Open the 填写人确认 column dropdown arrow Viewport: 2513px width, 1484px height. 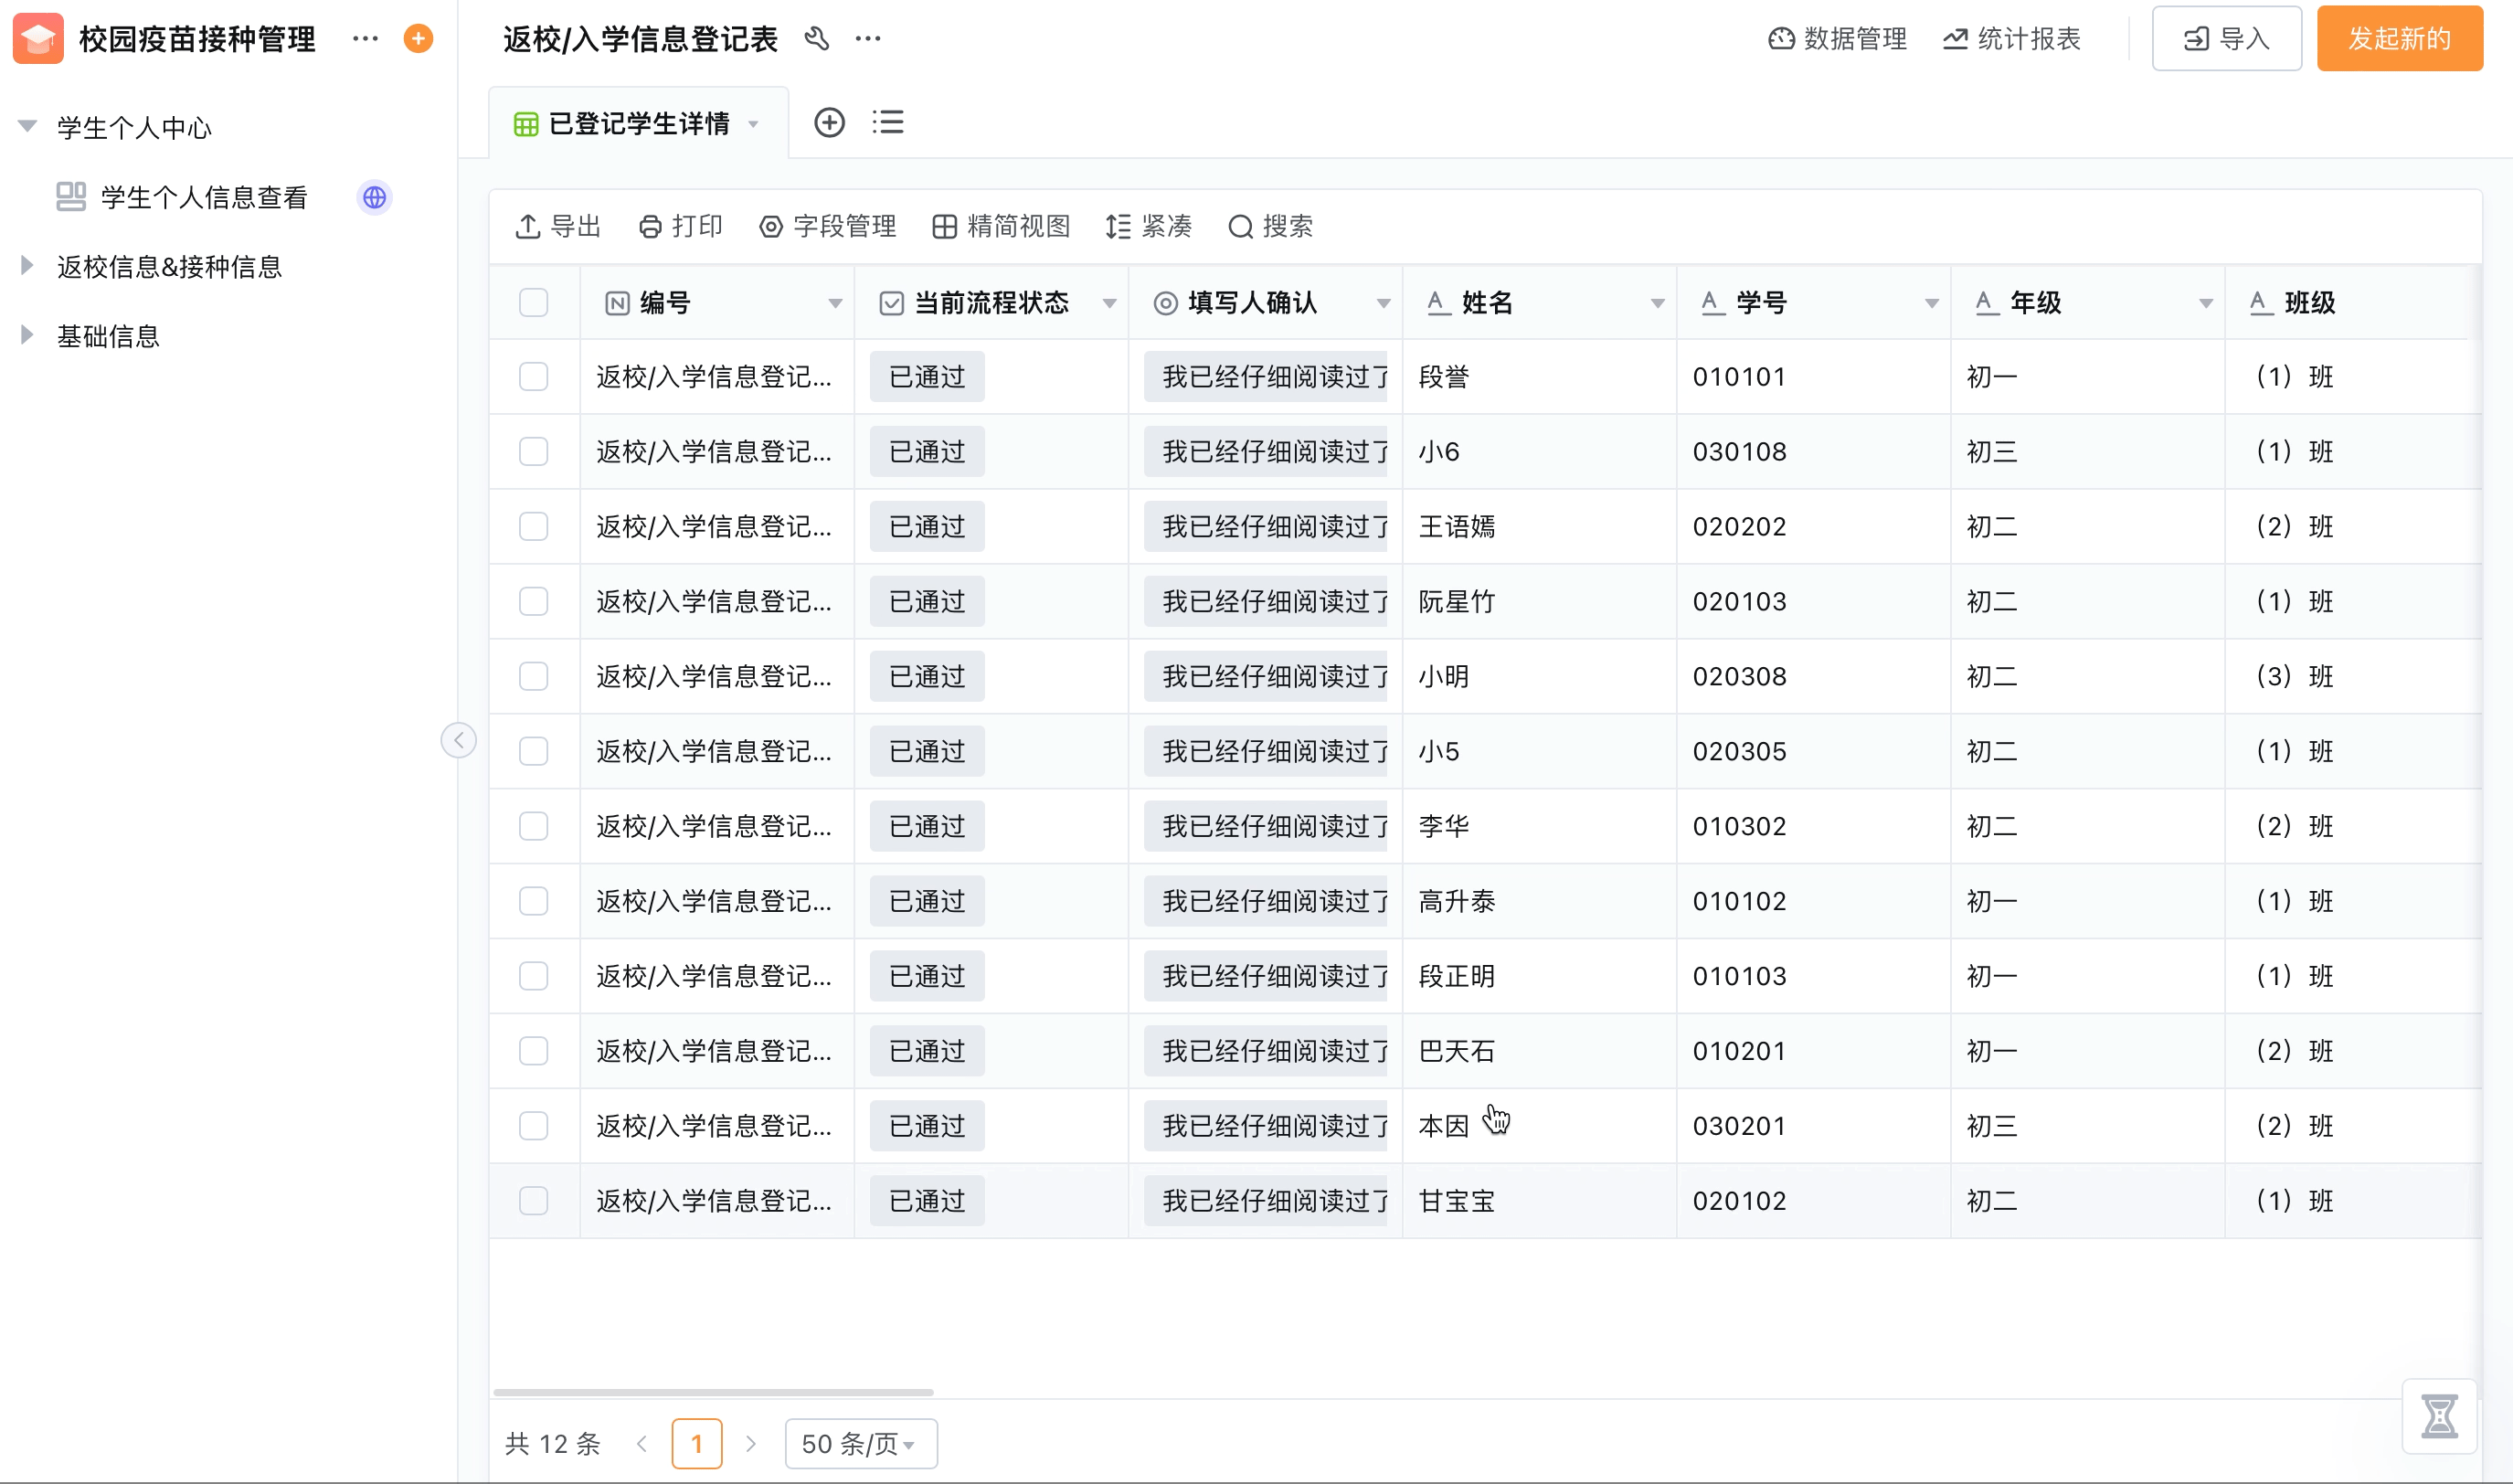[x=1383, y=303]
